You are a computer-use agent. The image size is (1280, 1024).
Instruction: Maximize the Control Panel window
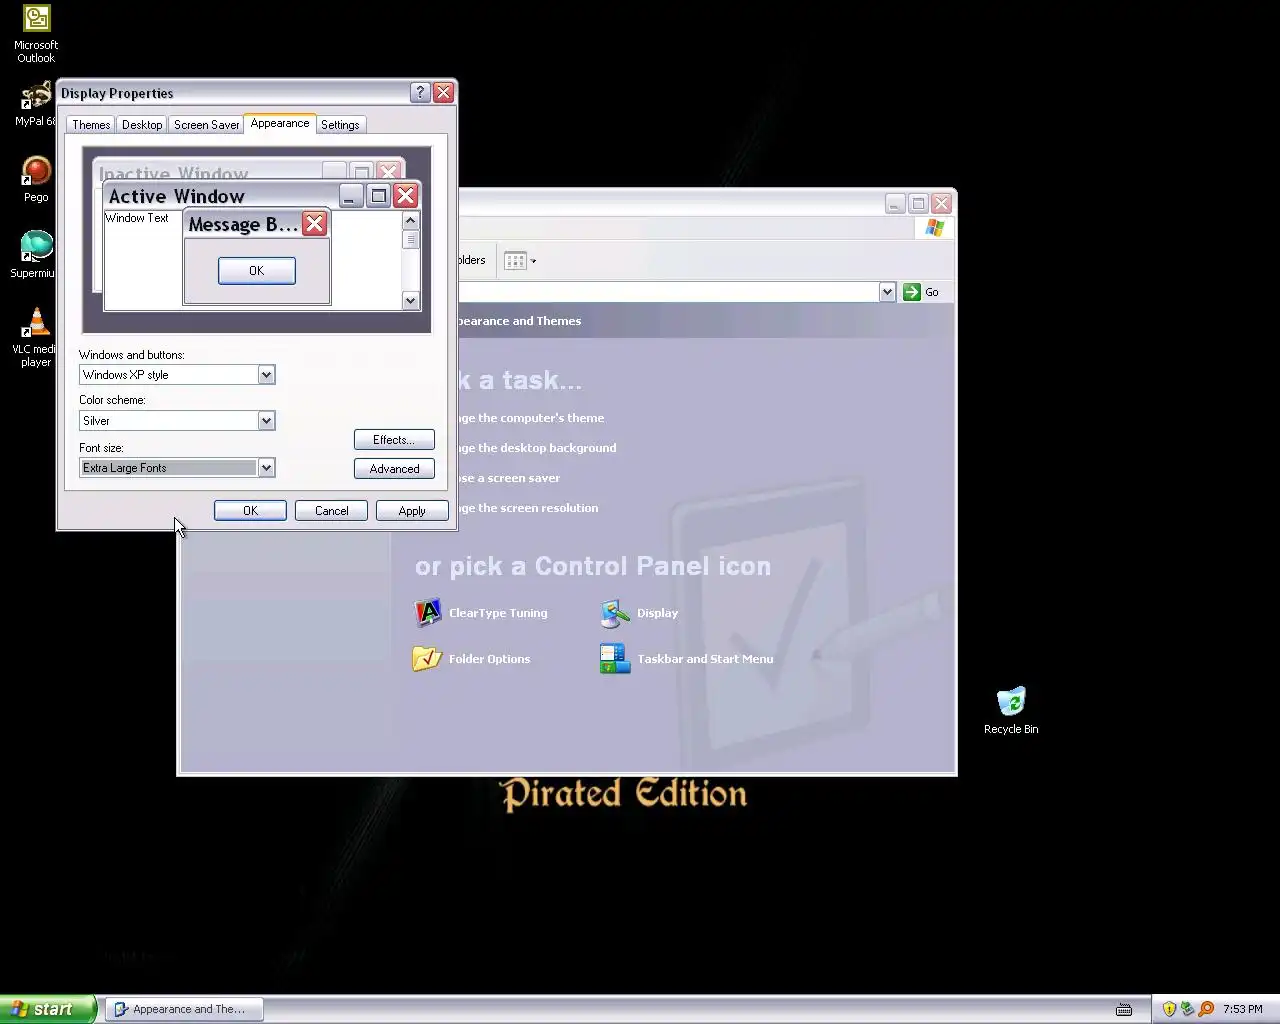click(x=918, y=203)
